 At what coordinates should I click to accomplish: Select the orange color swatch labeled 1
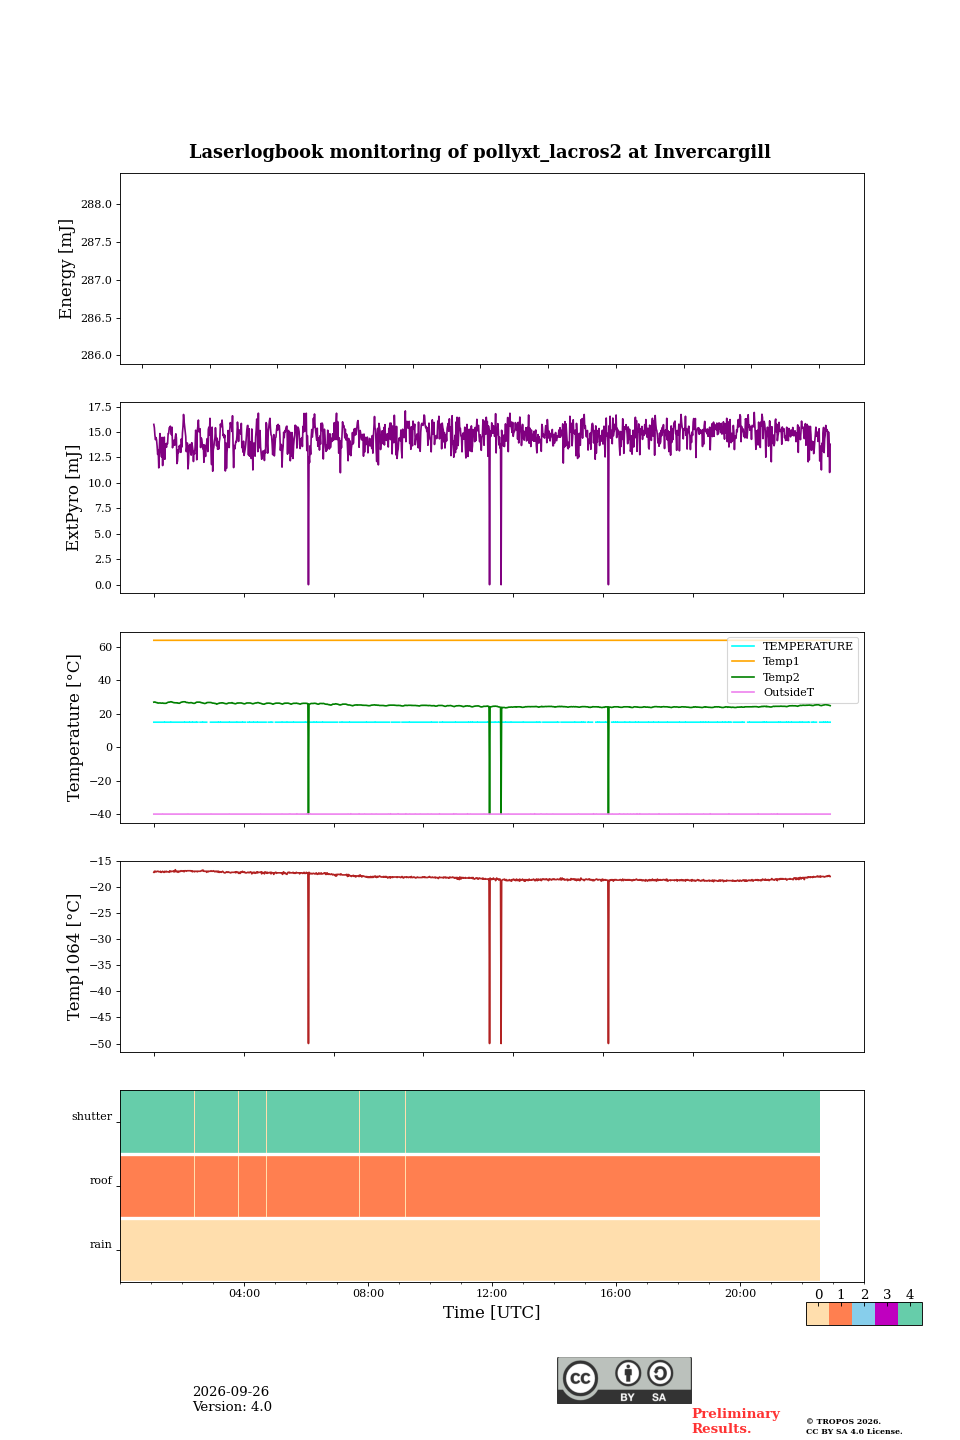841,1314
